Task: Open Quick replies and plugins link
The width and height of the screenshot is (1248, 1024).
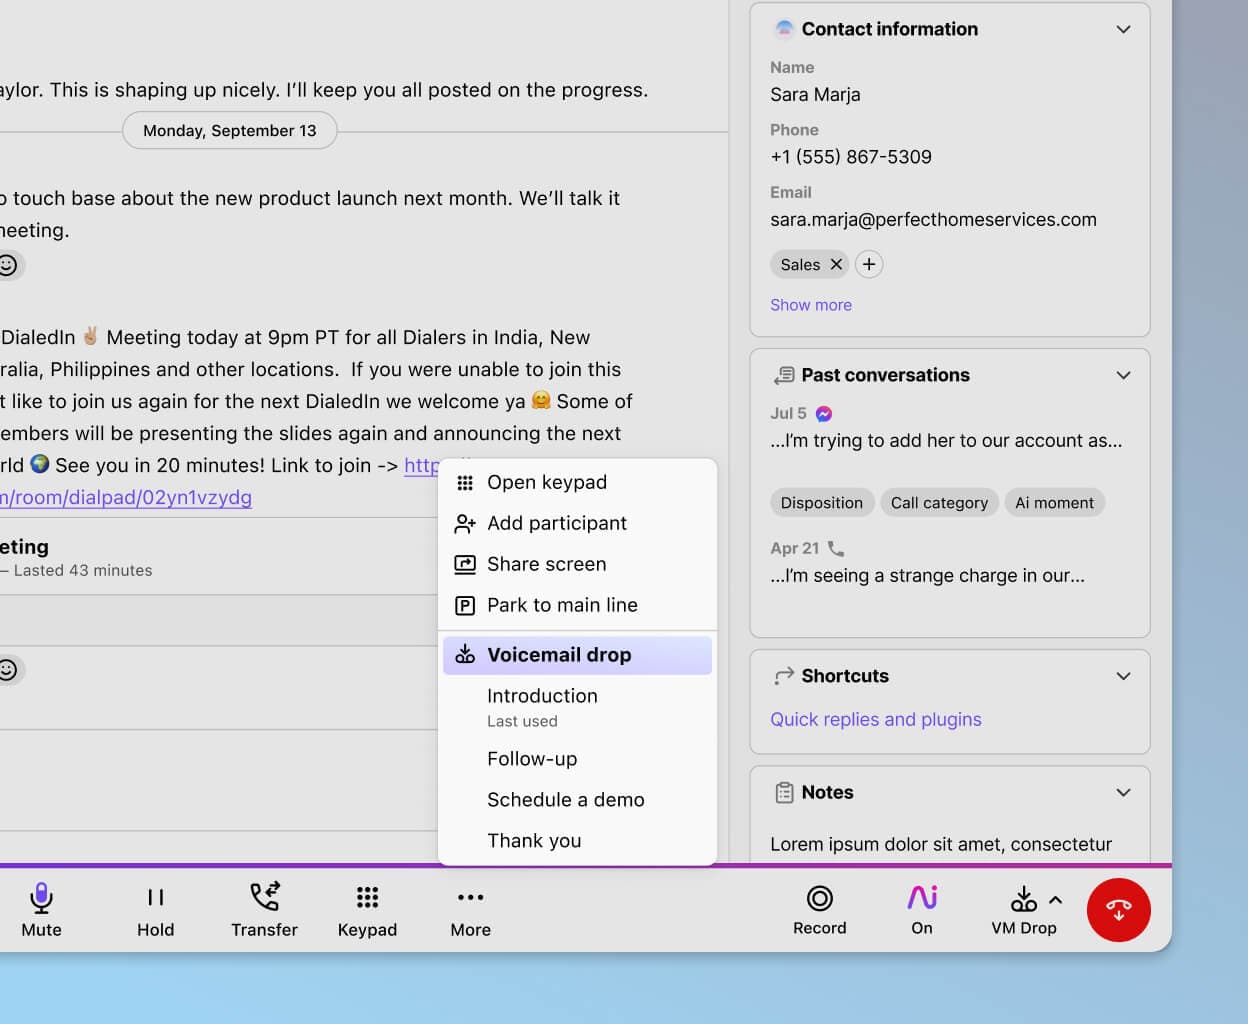Action: (875, 719)
